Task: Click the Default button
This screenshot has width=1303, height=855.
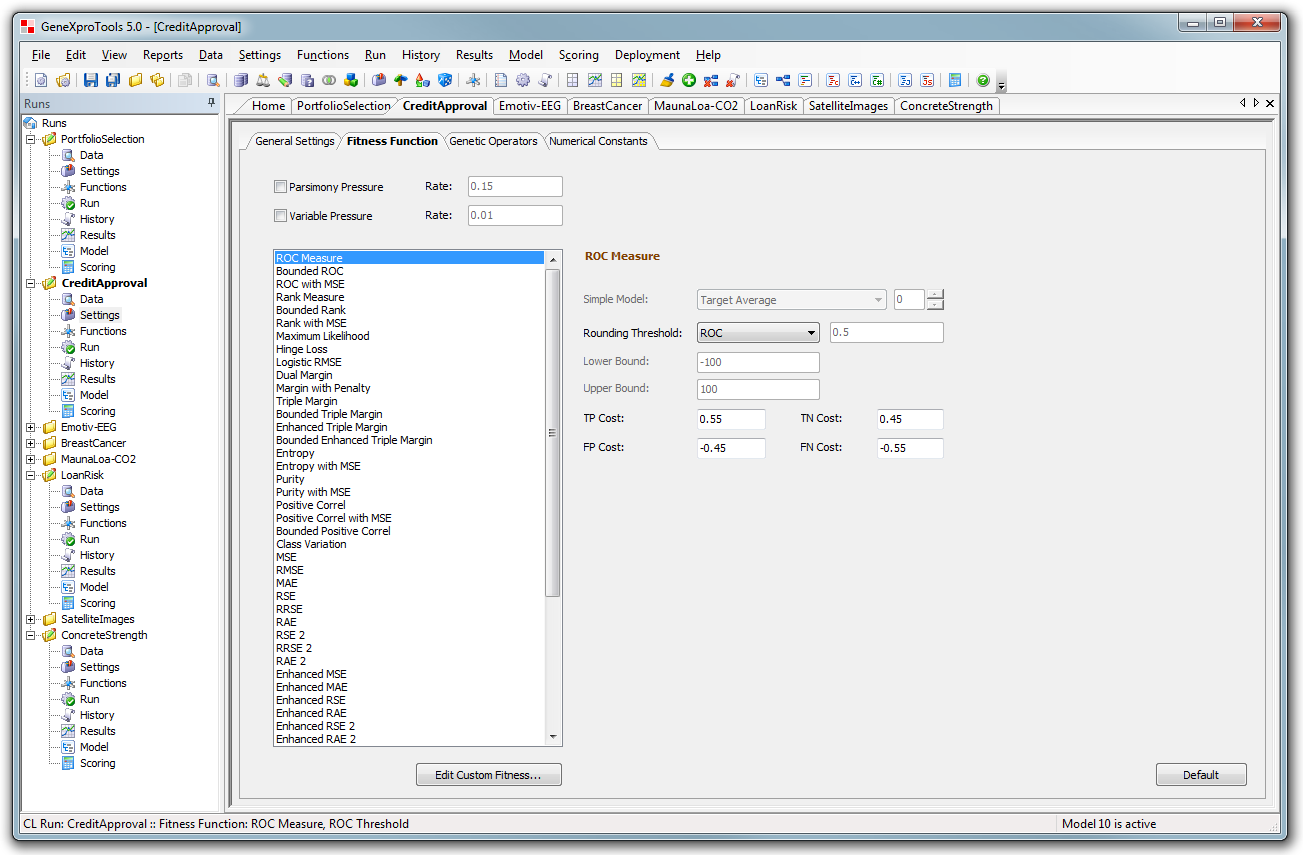Action: tap(1201, 775)
